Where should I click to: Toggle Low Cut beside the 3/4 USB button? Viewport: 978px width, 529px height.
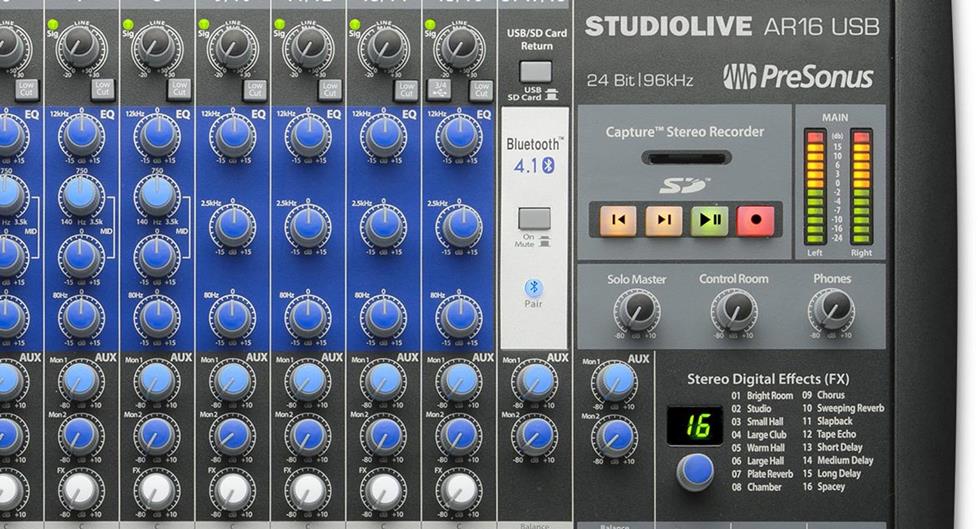pyautogui.click(x=481, y=90)
